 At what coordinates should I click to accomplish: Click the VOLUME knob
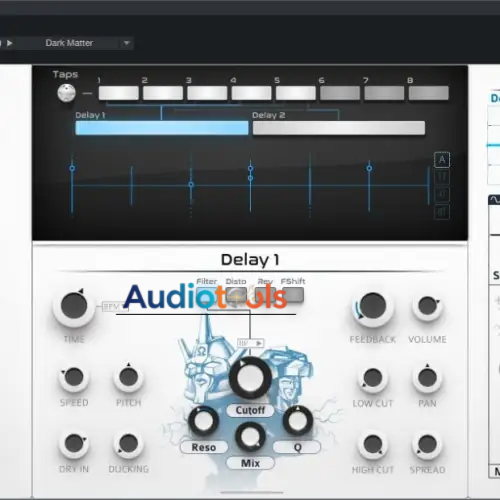(427, 306)
